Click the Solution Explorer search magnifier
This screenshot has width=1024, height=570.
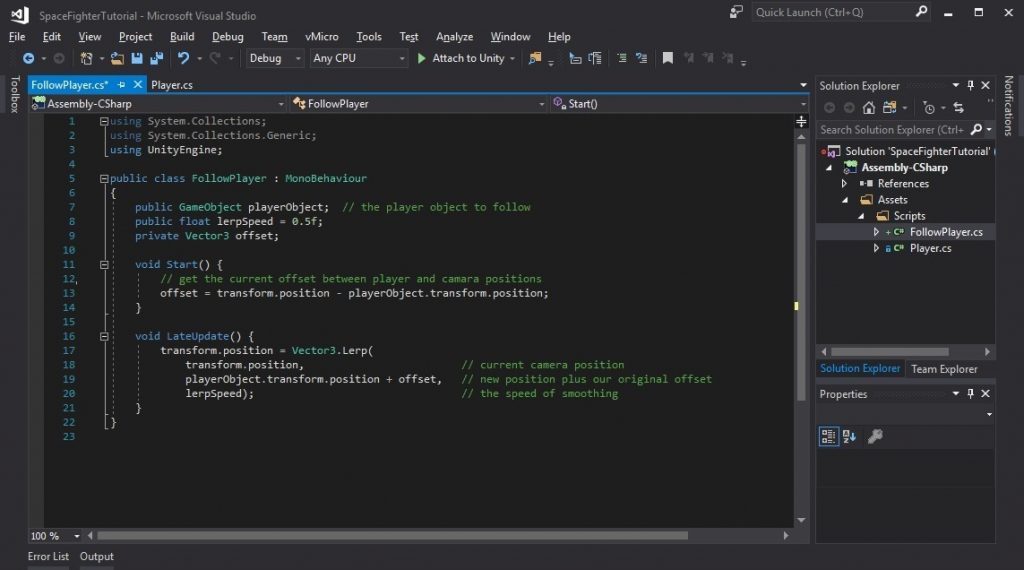[x=976, y=129]
